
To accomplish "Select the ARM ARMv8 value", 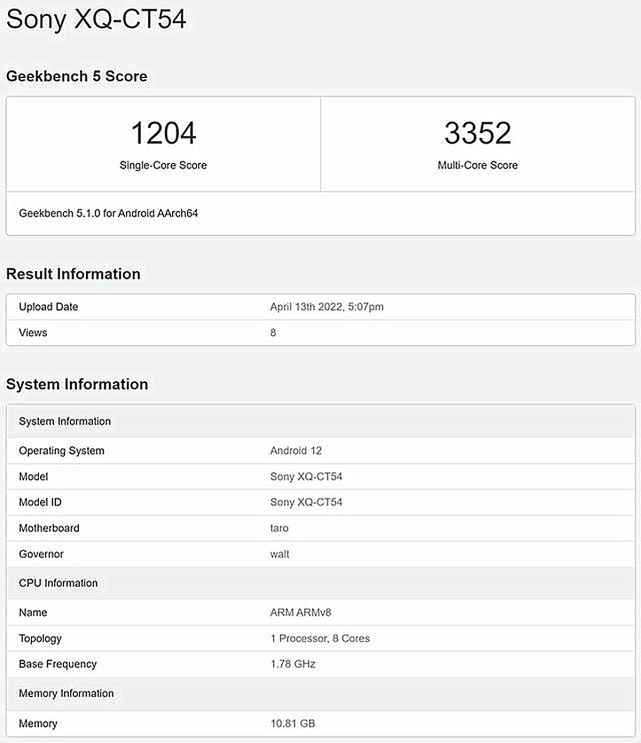I will pos(301,613).
